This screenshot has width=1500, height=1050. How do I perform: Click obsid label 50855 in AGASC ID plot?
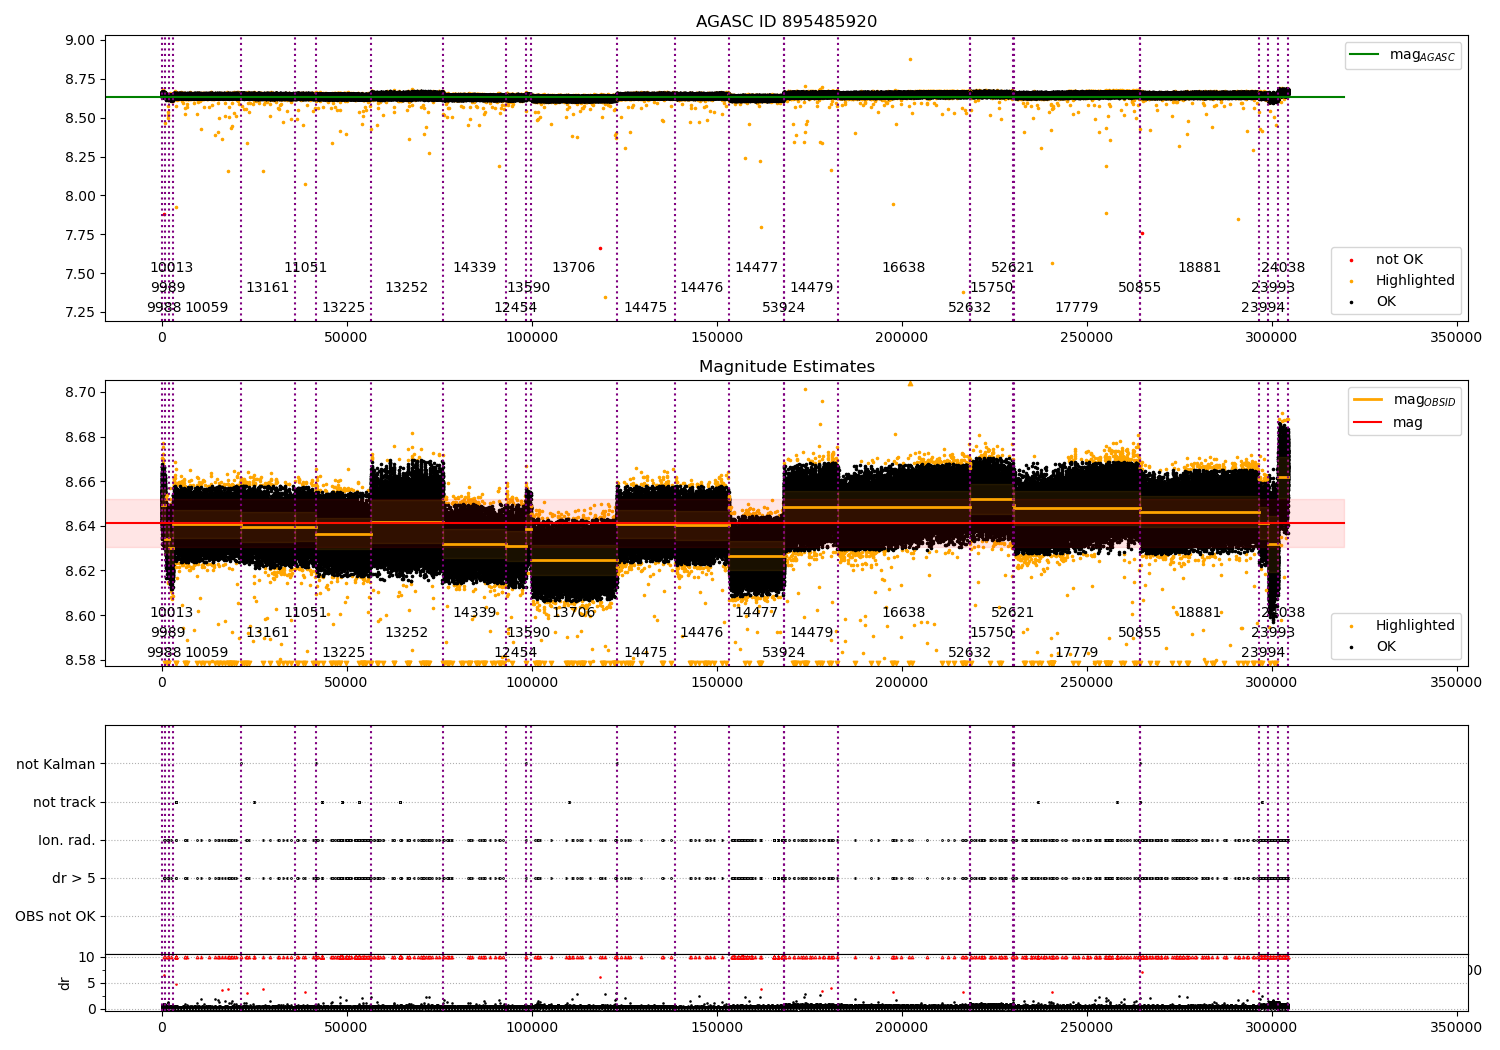[x=1140, y=288]
